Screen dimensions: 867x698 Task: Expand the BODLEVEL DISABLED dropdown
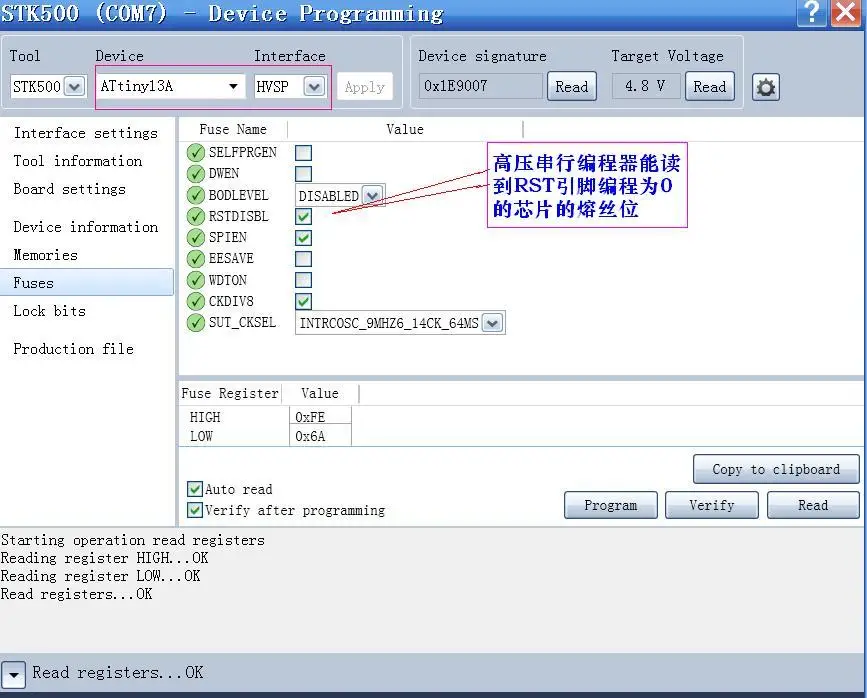[341, 196]
